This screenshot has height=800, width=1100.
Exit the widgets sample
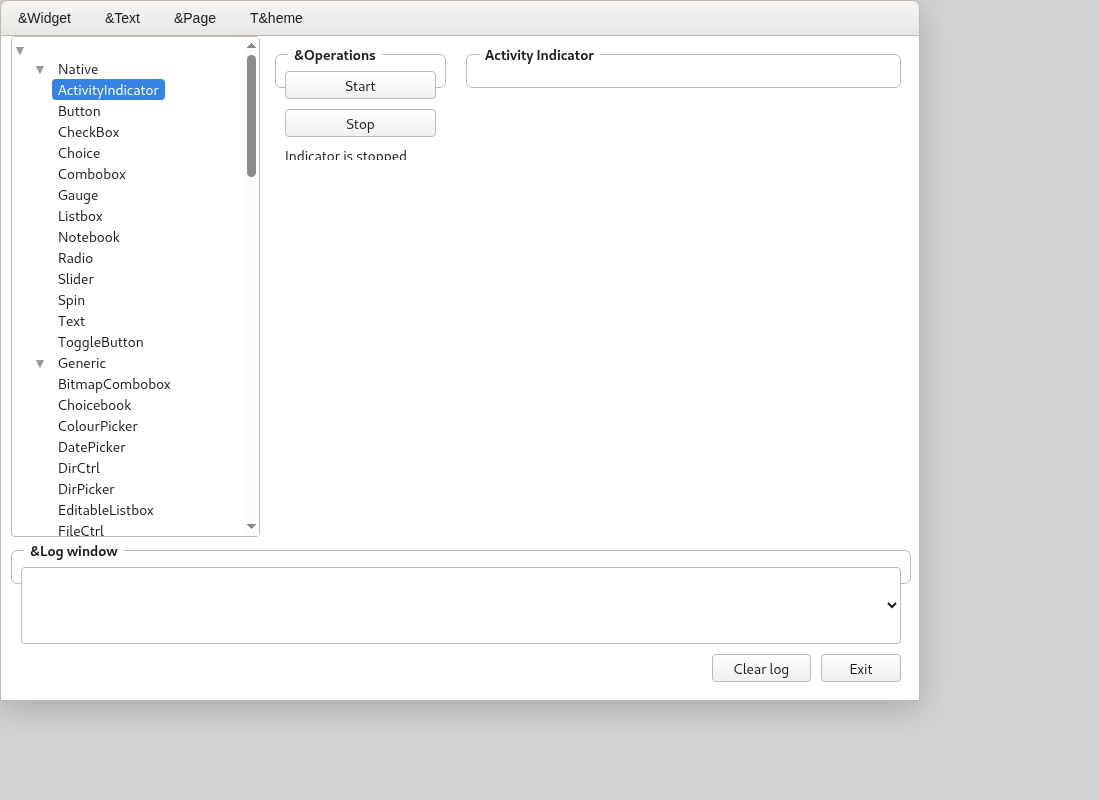(861, 668)
